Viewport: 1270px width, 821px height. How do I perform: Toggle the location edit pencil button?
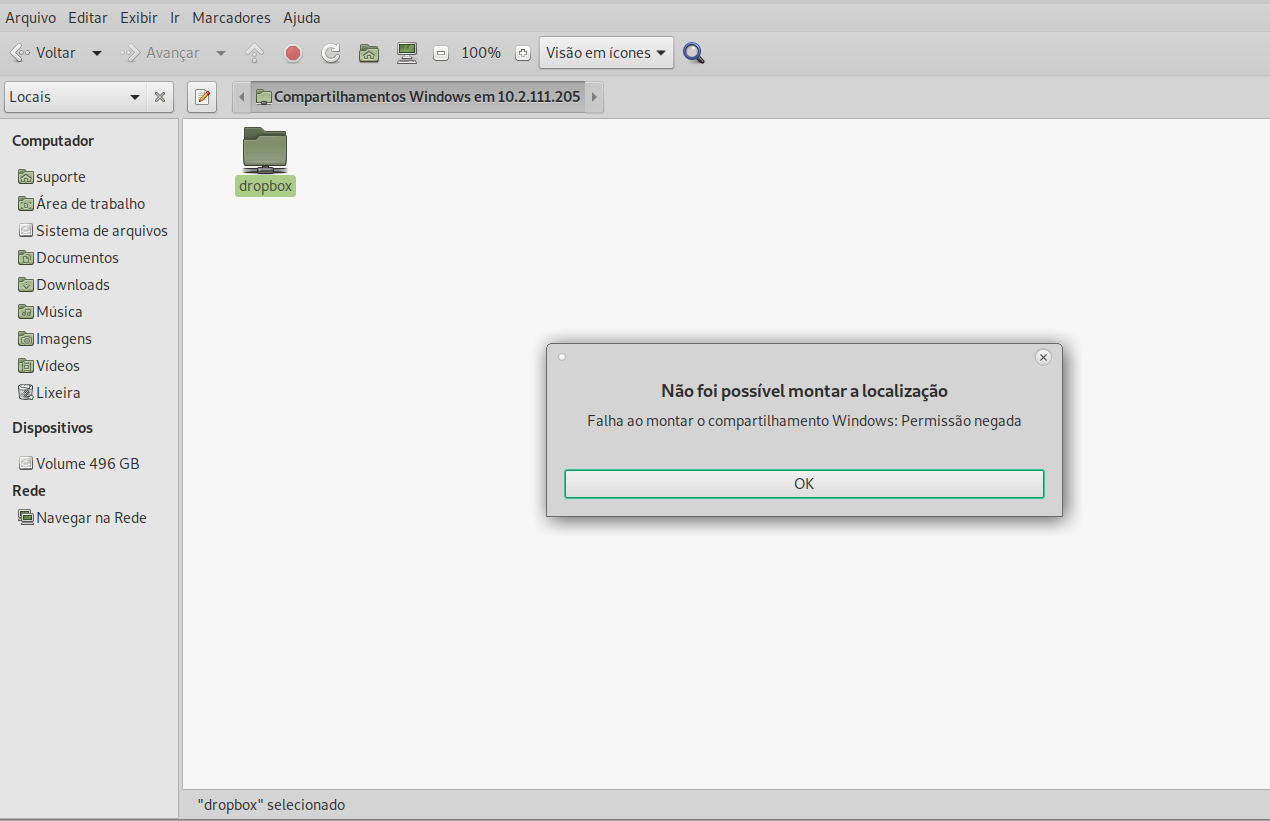203,97
